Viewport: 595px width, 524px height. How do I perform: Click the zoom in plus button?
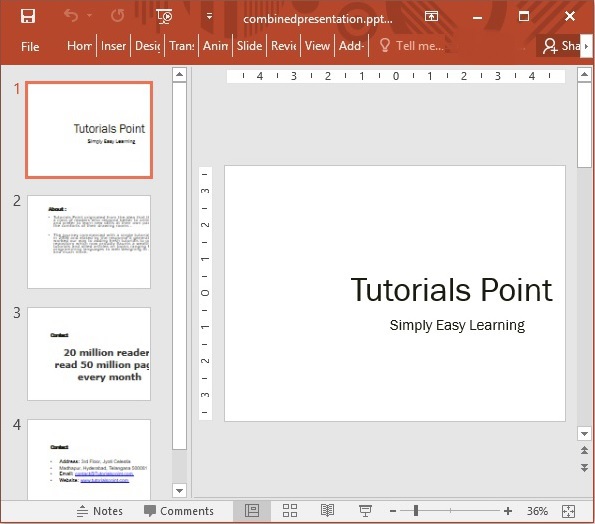coord(508,511)
